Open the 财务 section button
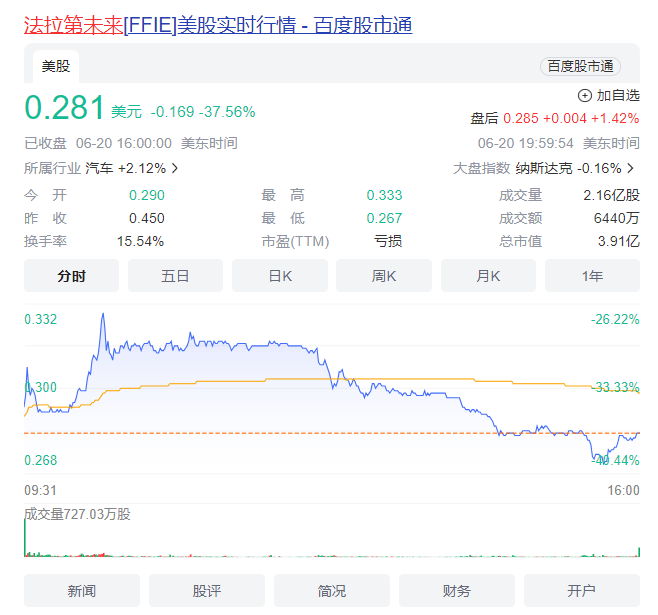 point(457,590)
